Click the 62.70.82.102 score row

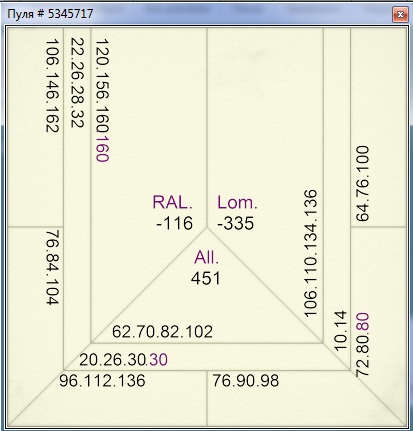pyautogui.click(x=162, y=332)
